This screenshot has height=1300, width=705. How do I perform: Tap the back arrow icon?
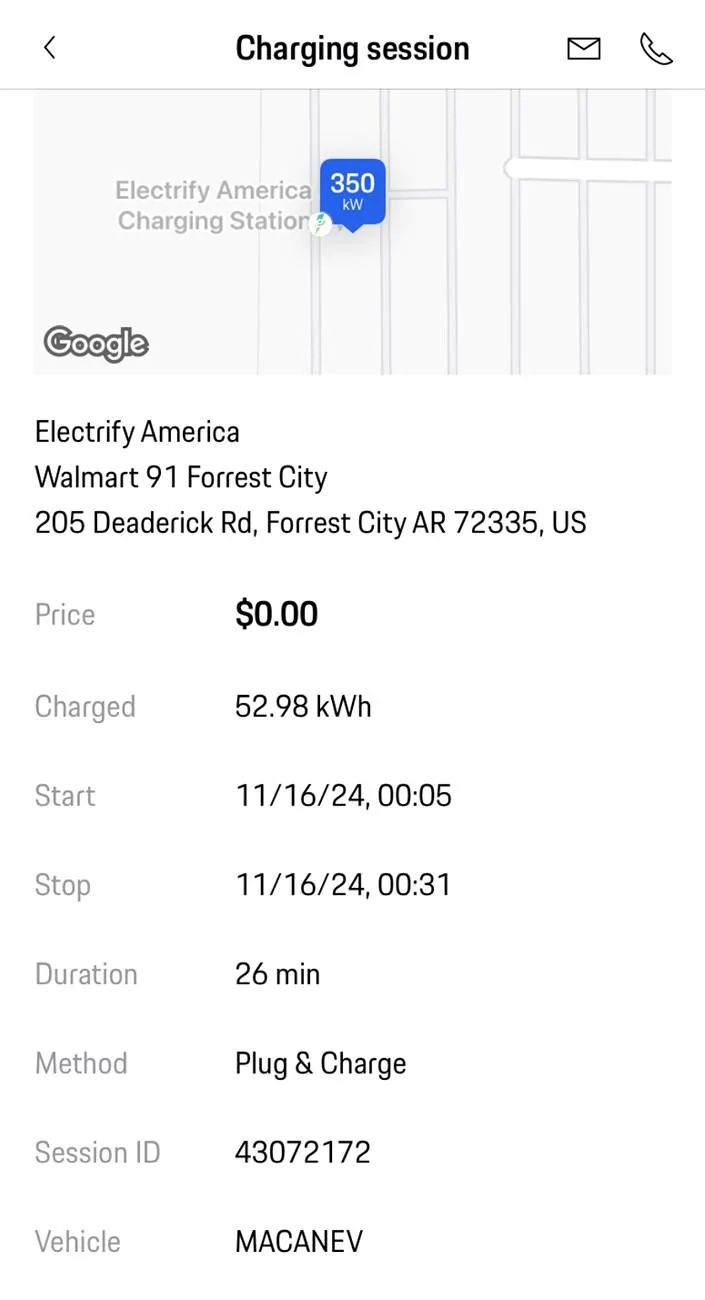[x=50, y=48]
